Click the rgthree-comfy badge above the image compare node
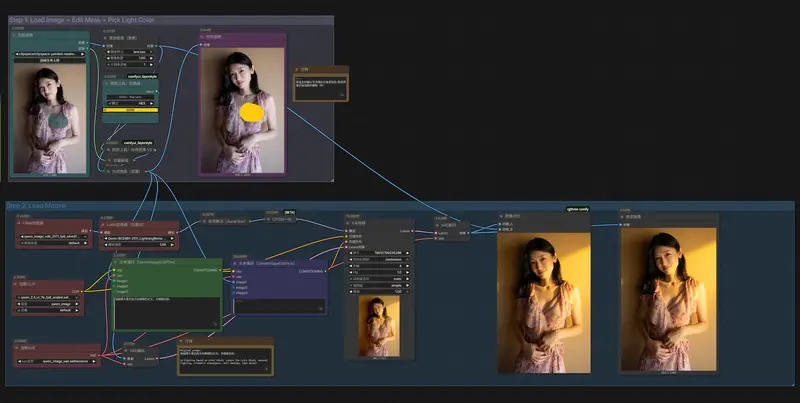 (x=578, y=209)
